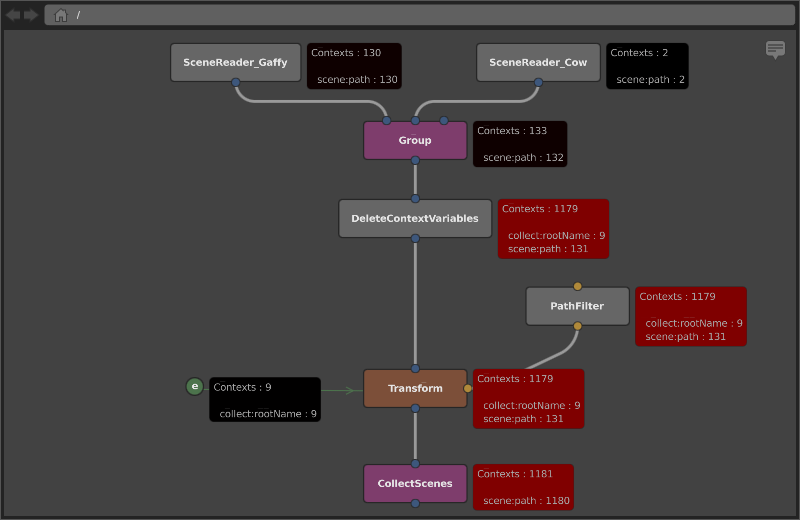Click the 'Contexts : 9' black annotation
This screenshot has width=800, height=520.
(x=265, y=400)
